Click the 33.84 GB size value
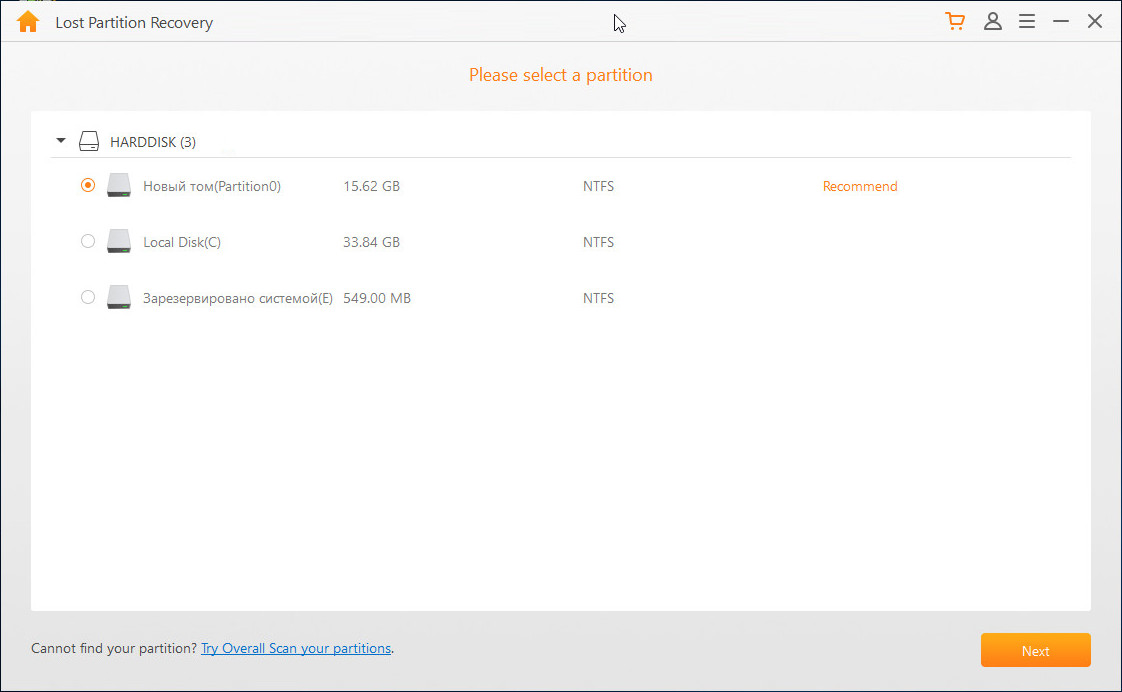1122x692 pixels. click(371, 242)
